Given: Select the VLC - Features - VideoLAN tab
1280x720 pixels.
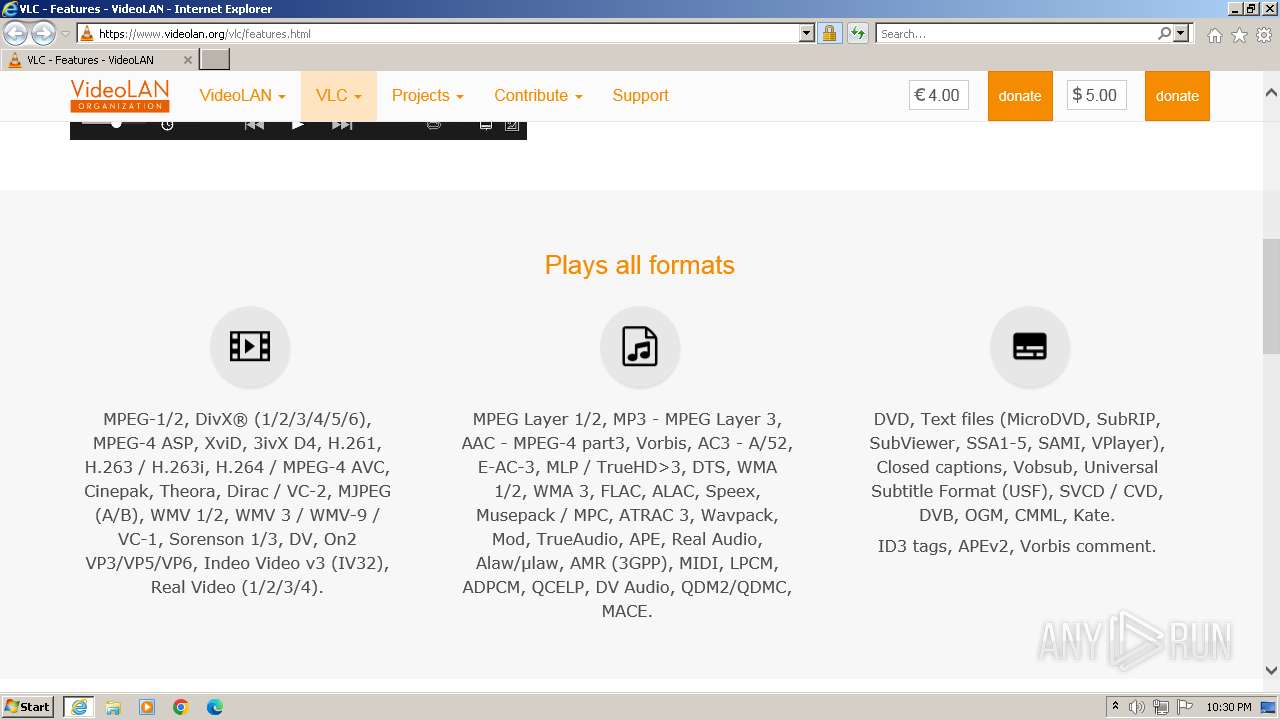Looking at the screenshot, I should pyautogui.click(x=100, y=59).
